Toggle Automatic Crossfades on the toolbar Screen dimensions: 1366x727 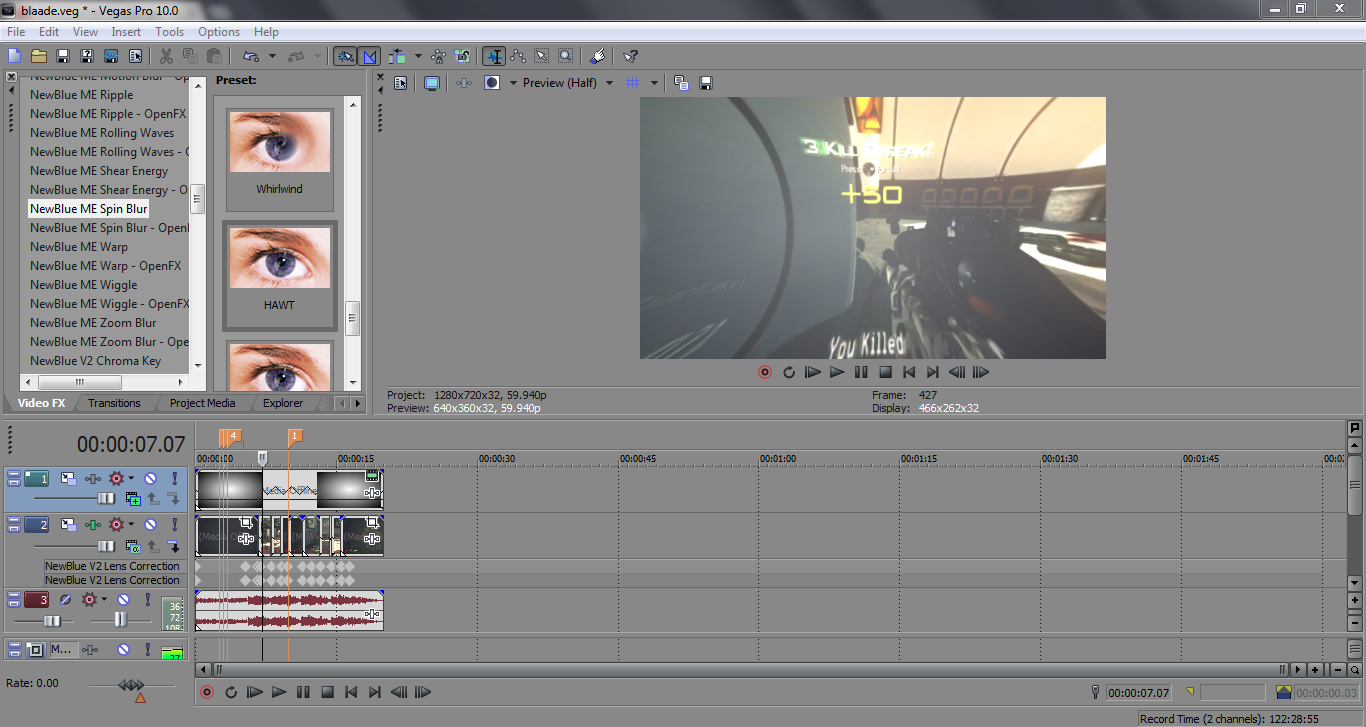pyautogui.click(x=369, y=56)
